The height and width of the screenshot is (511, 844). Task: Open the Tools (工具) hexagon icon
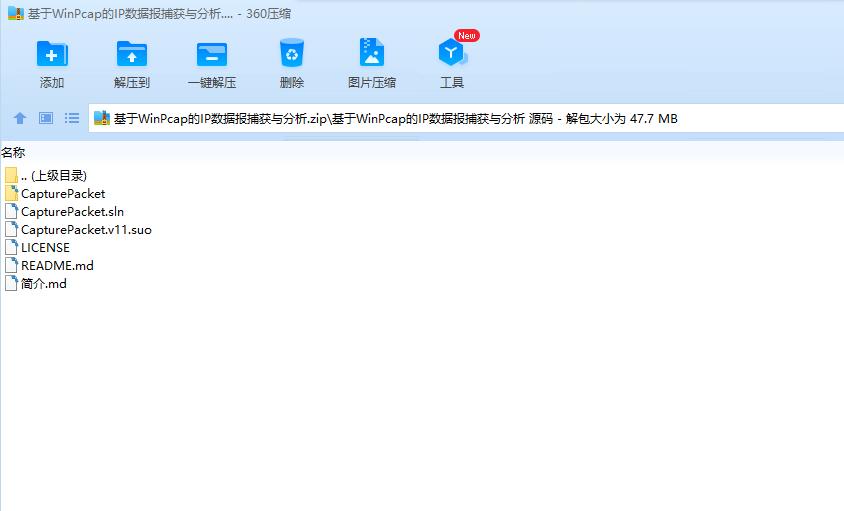tap(452, 53)
